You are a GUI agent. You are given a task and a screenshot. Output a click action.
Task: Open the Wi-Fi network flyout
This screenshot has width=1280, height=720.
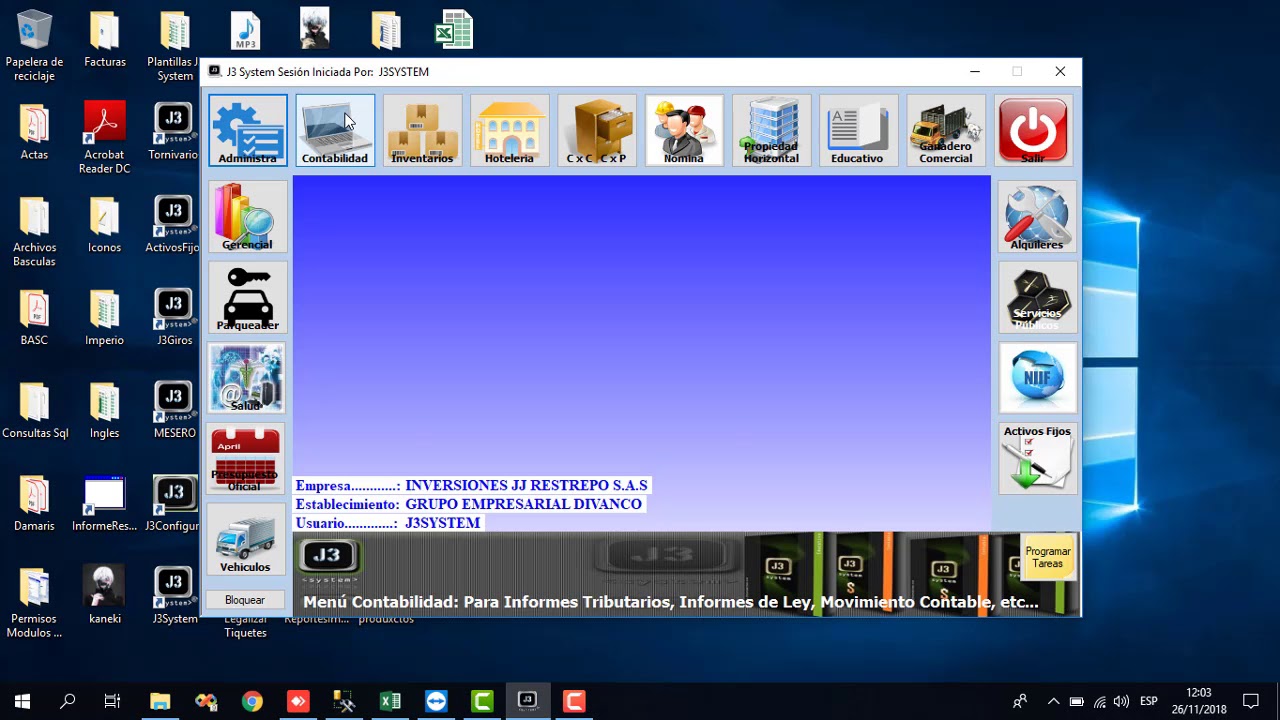(x=1100, y=701)
